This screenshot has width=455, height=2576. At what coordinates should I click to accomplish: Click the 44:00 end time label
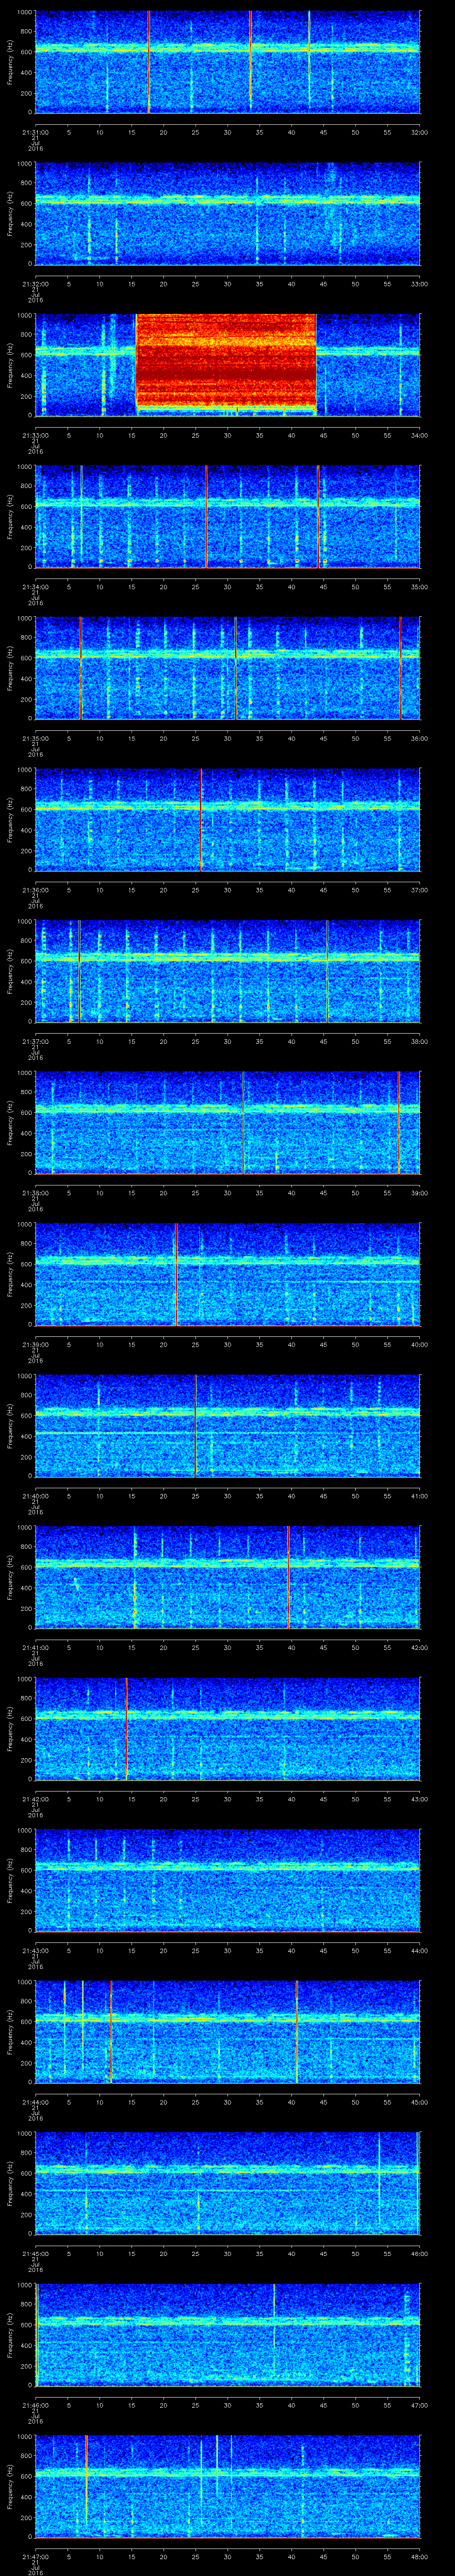pyautogui.click(x=419, y=1950)
